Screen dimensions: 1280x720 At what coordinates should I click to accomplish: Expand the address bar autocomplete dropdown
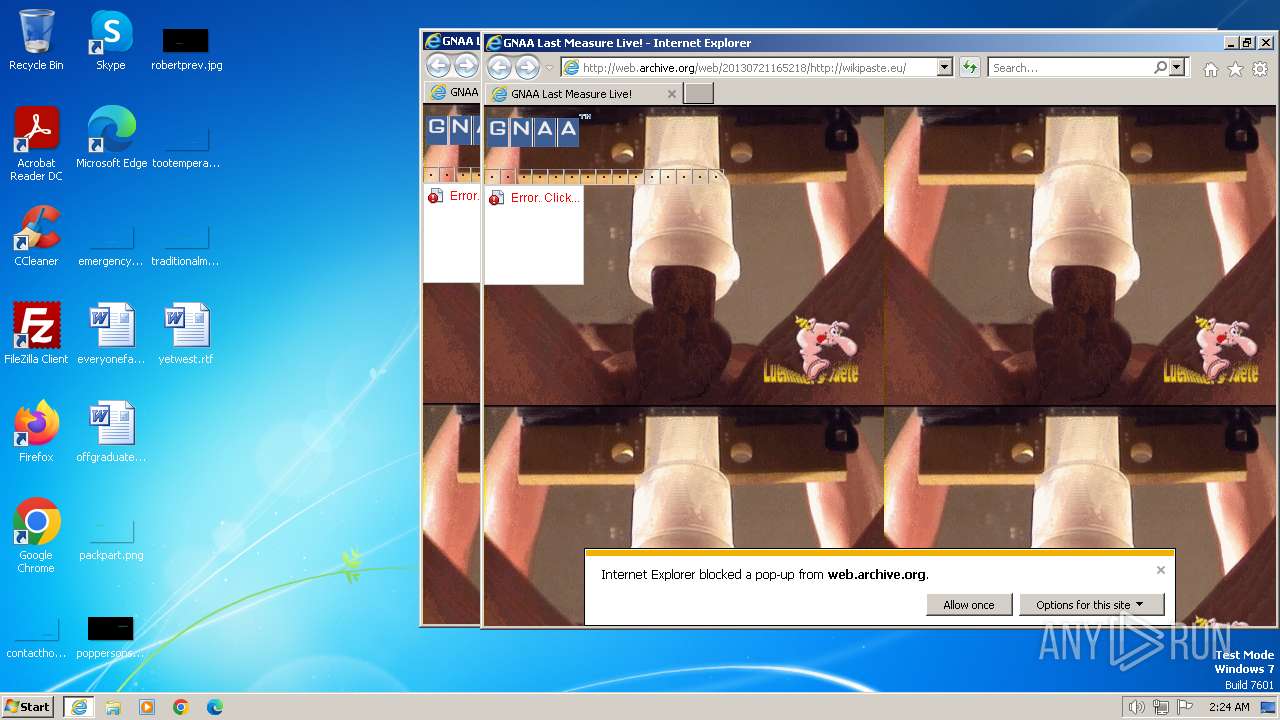coord(944,68)
